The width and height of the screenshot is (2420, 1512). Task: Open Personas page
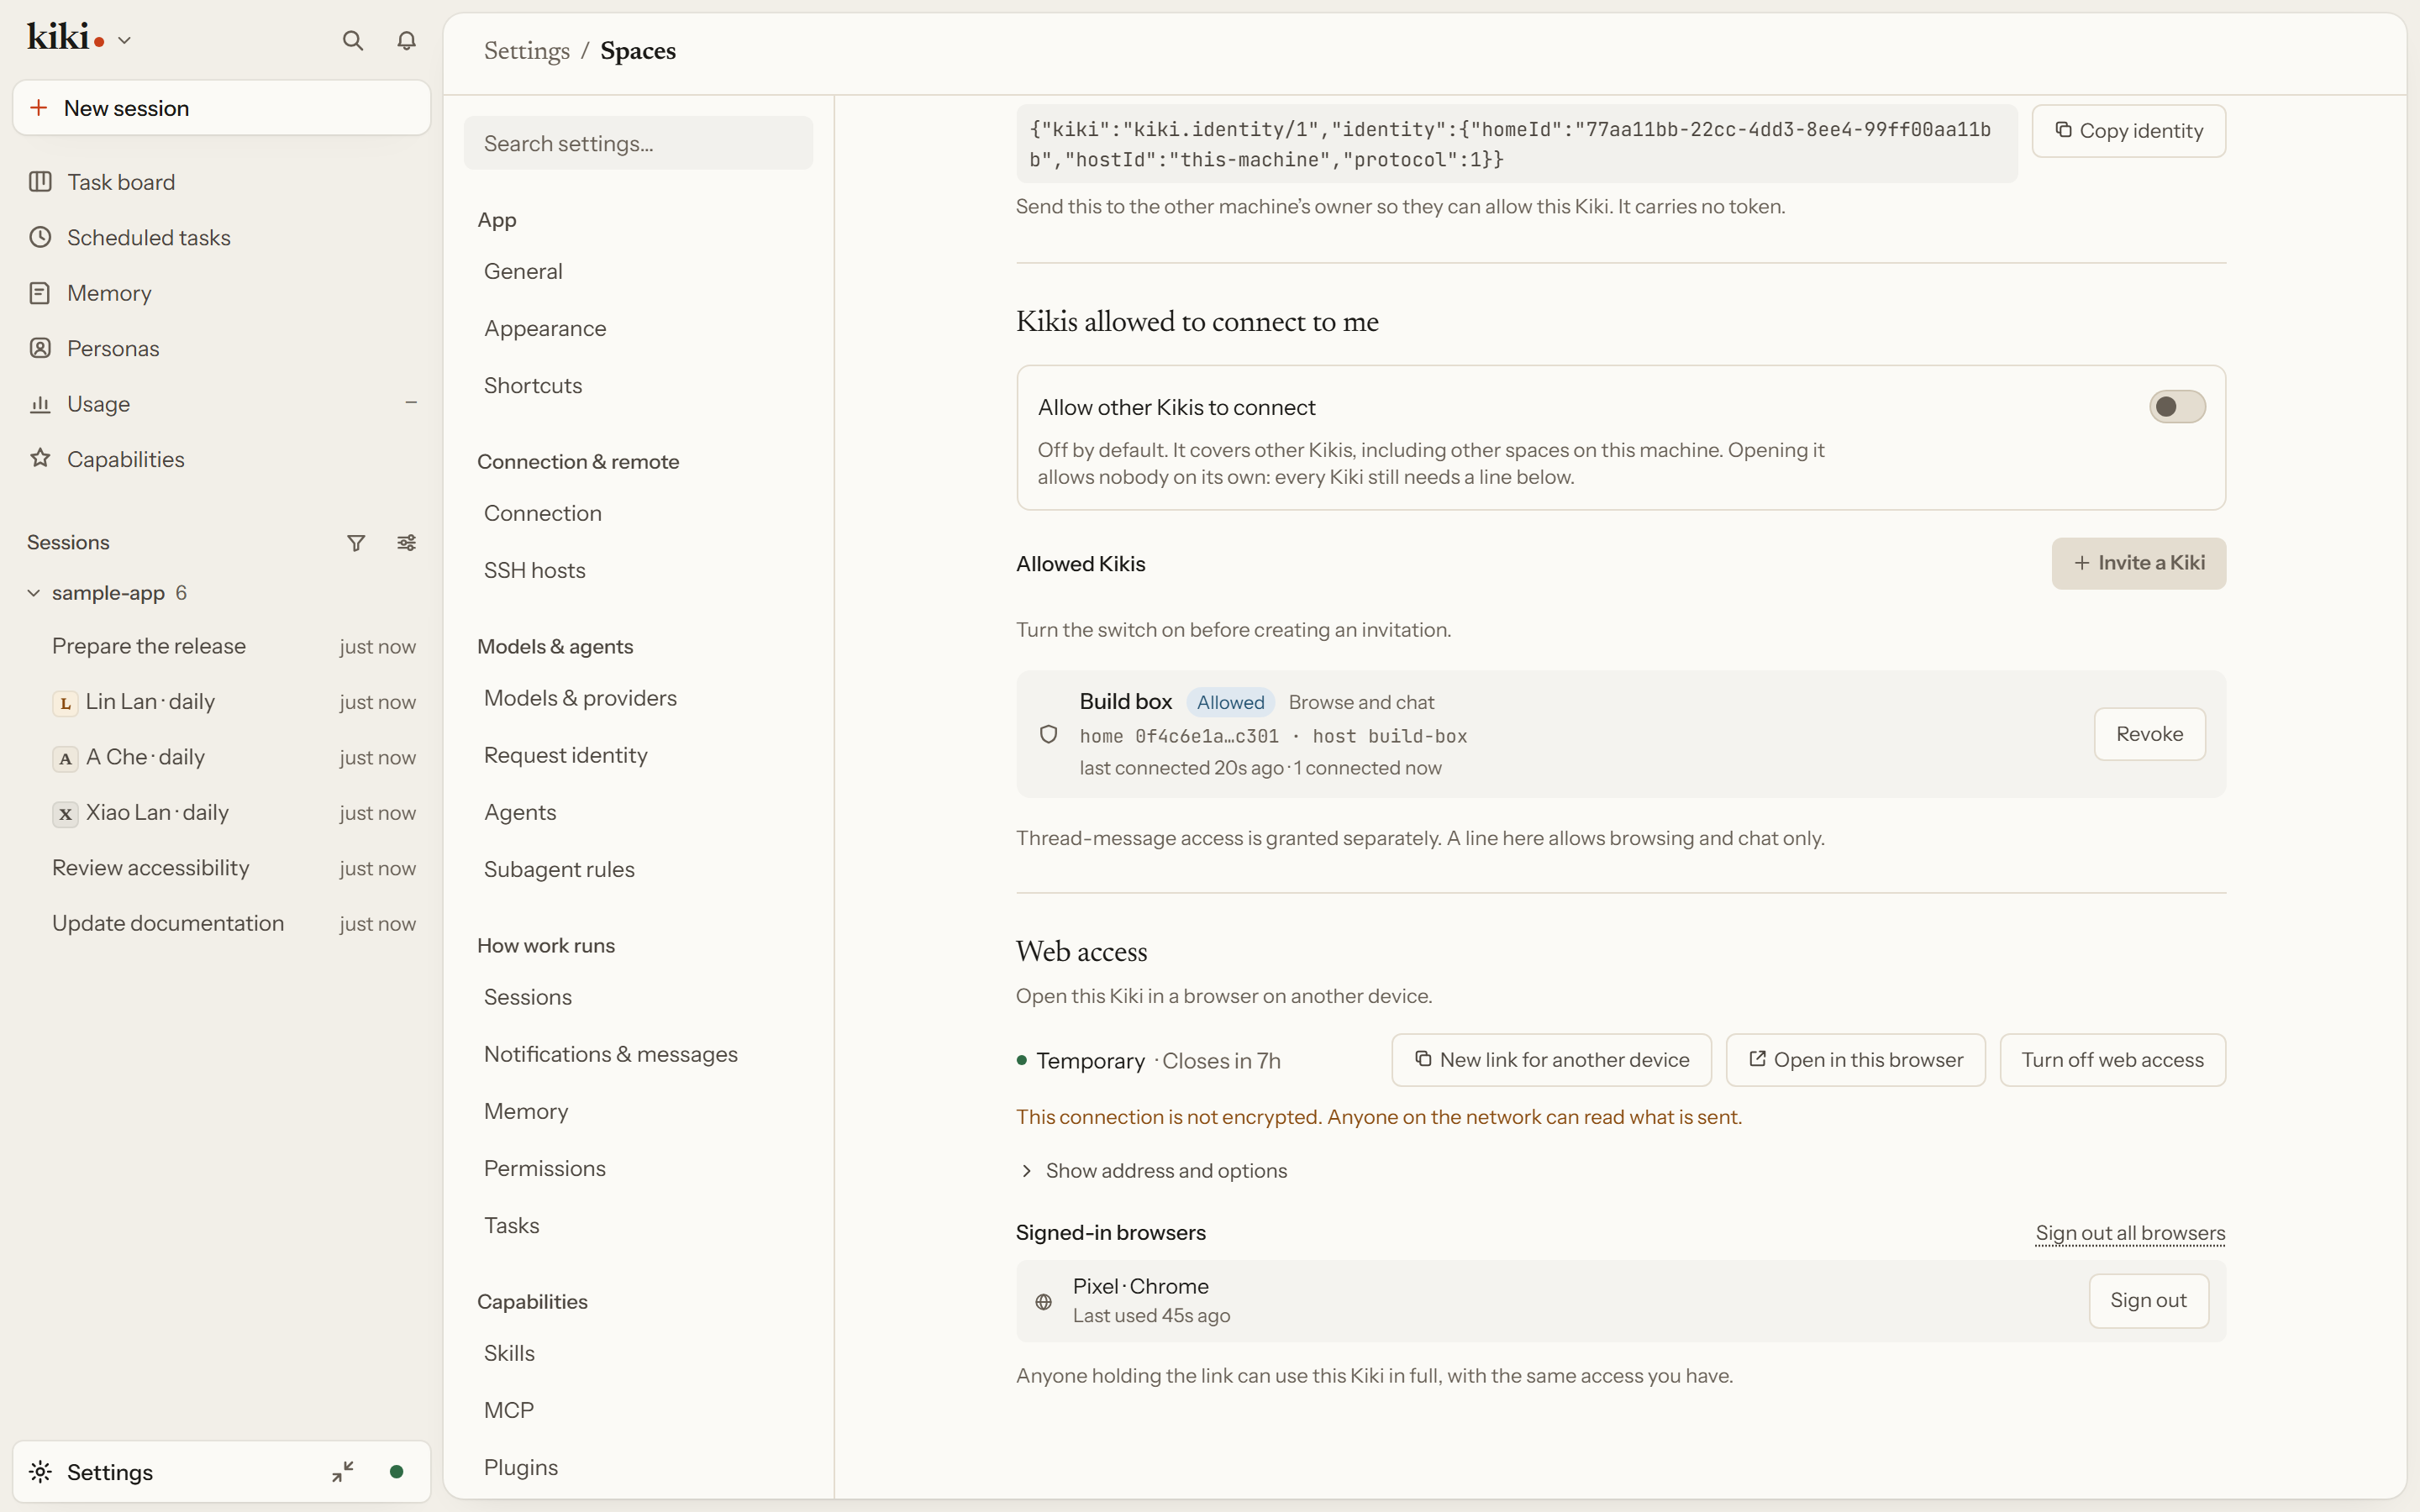coord(221,349)
